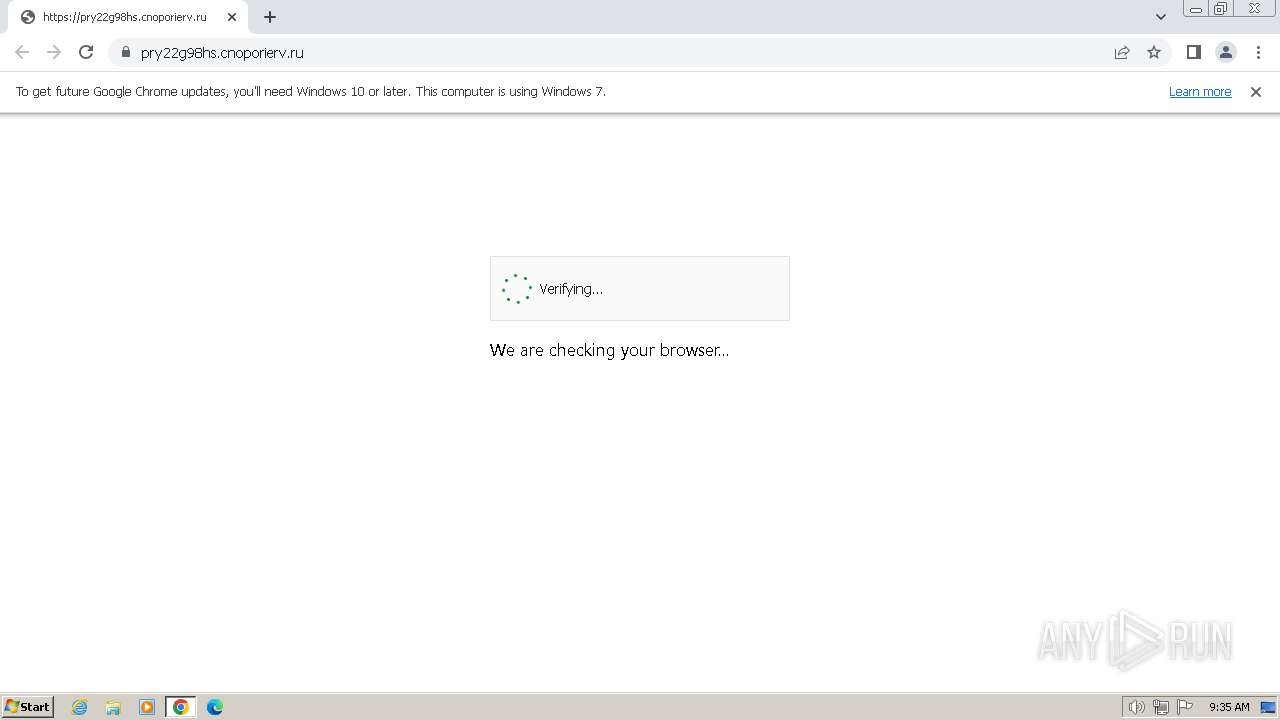Click the 'We are checking your browser' text
This screenshot has height=720, width=1280.
click(609, 350)
